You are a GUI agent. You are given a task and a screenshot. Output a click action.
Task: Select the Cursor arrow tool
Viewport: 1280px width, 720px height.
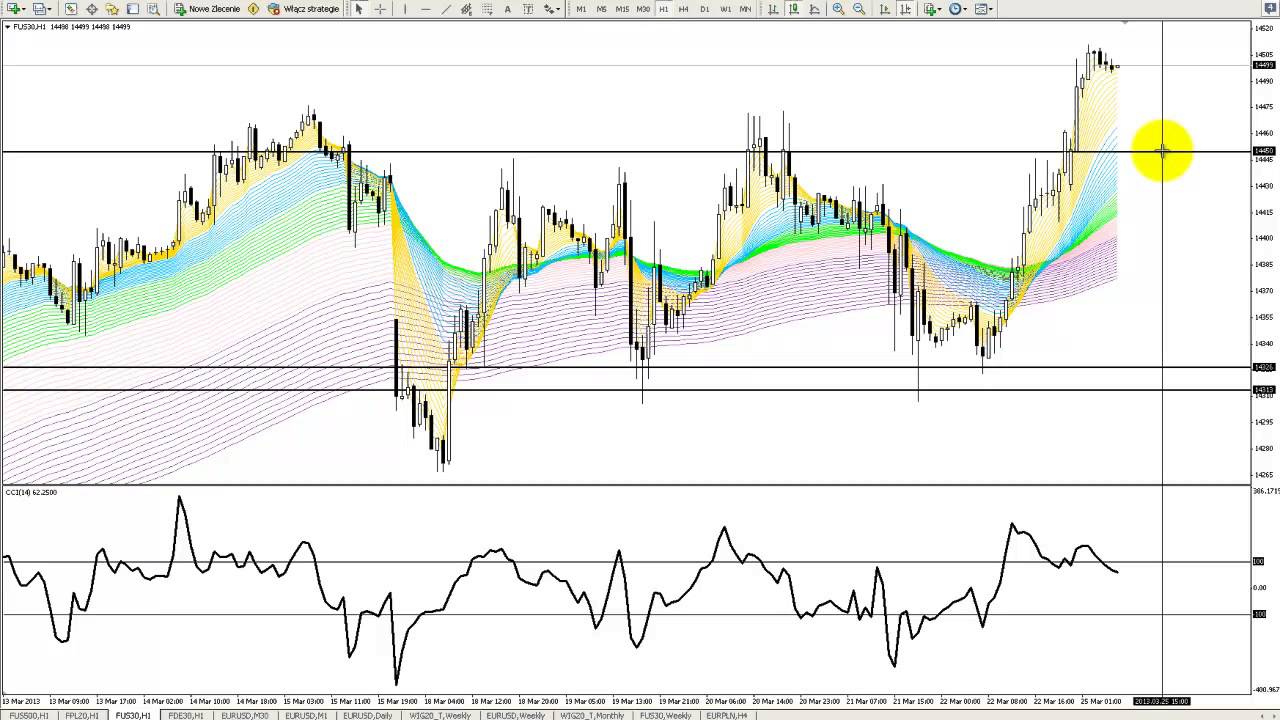pyautogui.click(x=359, y=9)
